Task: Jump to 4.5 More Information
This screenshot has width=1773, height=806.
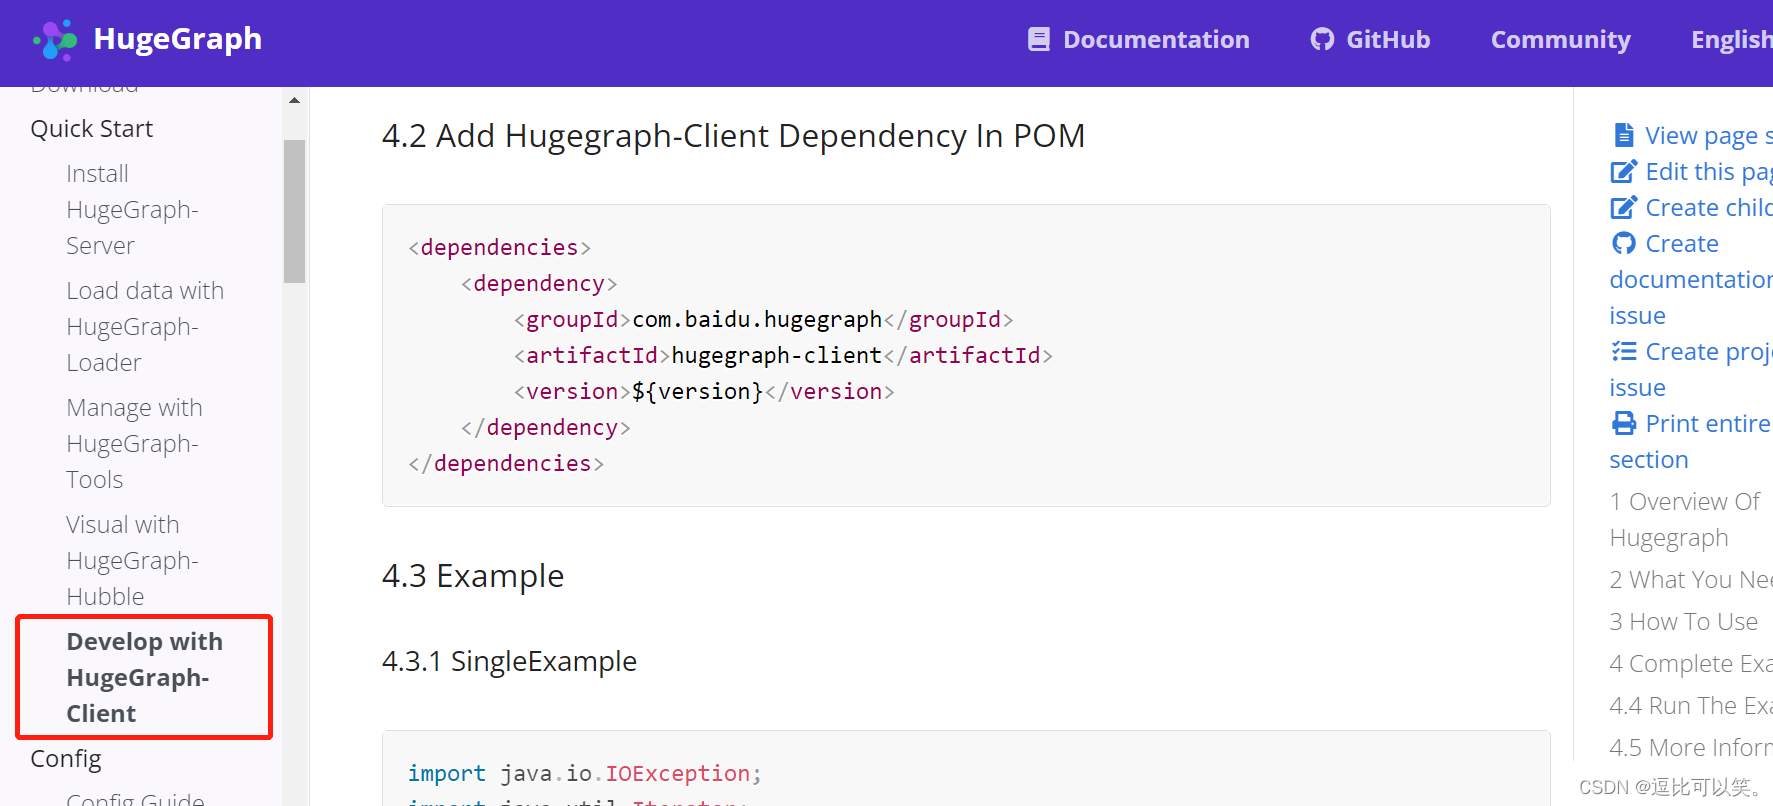Action: (1690, 747)
